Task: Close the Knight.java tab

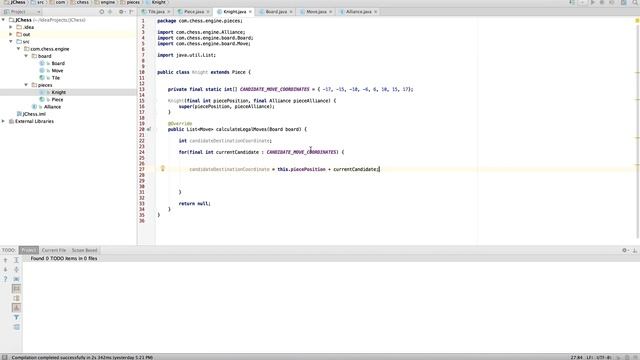Action: click(250, 12)
